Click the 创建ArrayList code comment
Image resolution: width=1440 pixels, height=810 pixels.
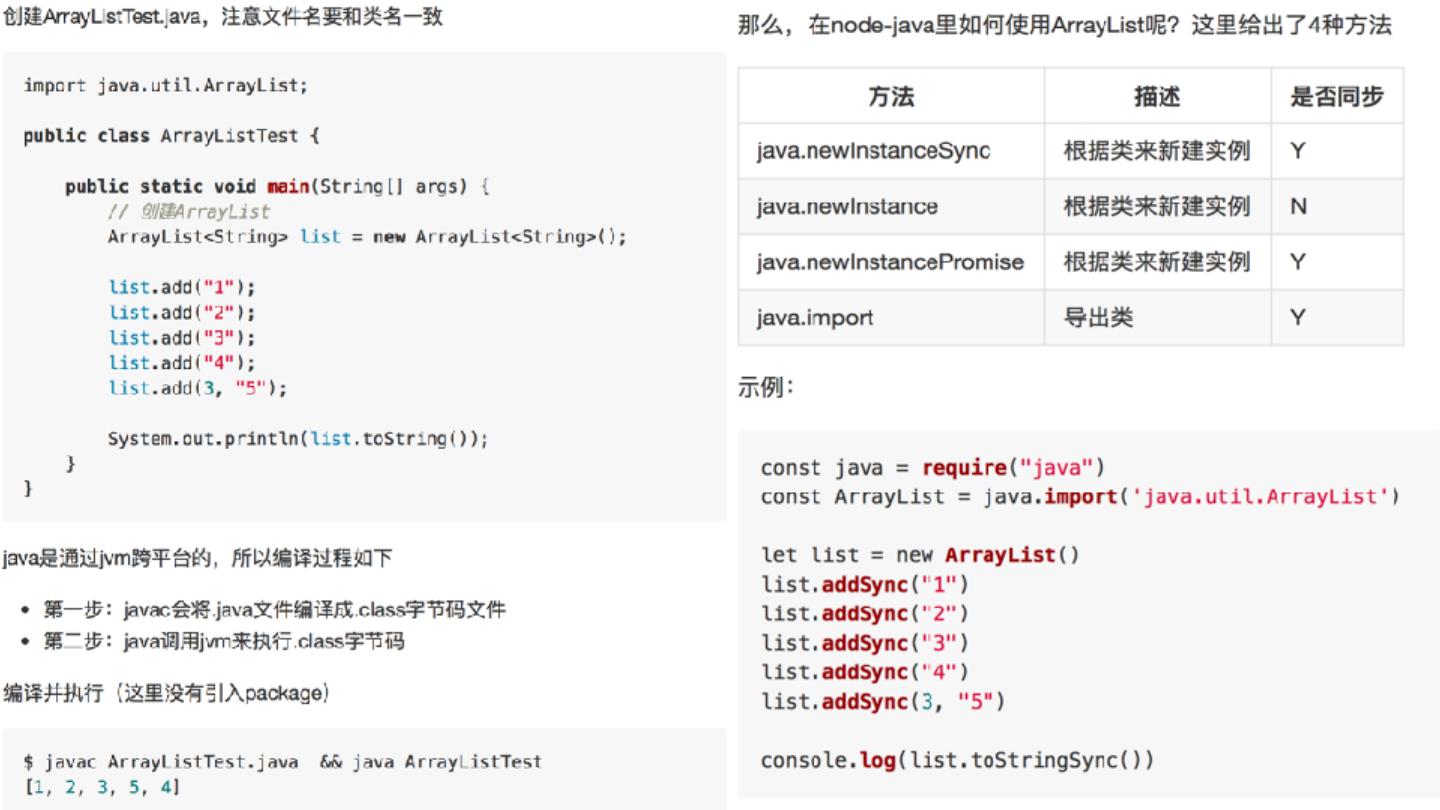(189, 212)
